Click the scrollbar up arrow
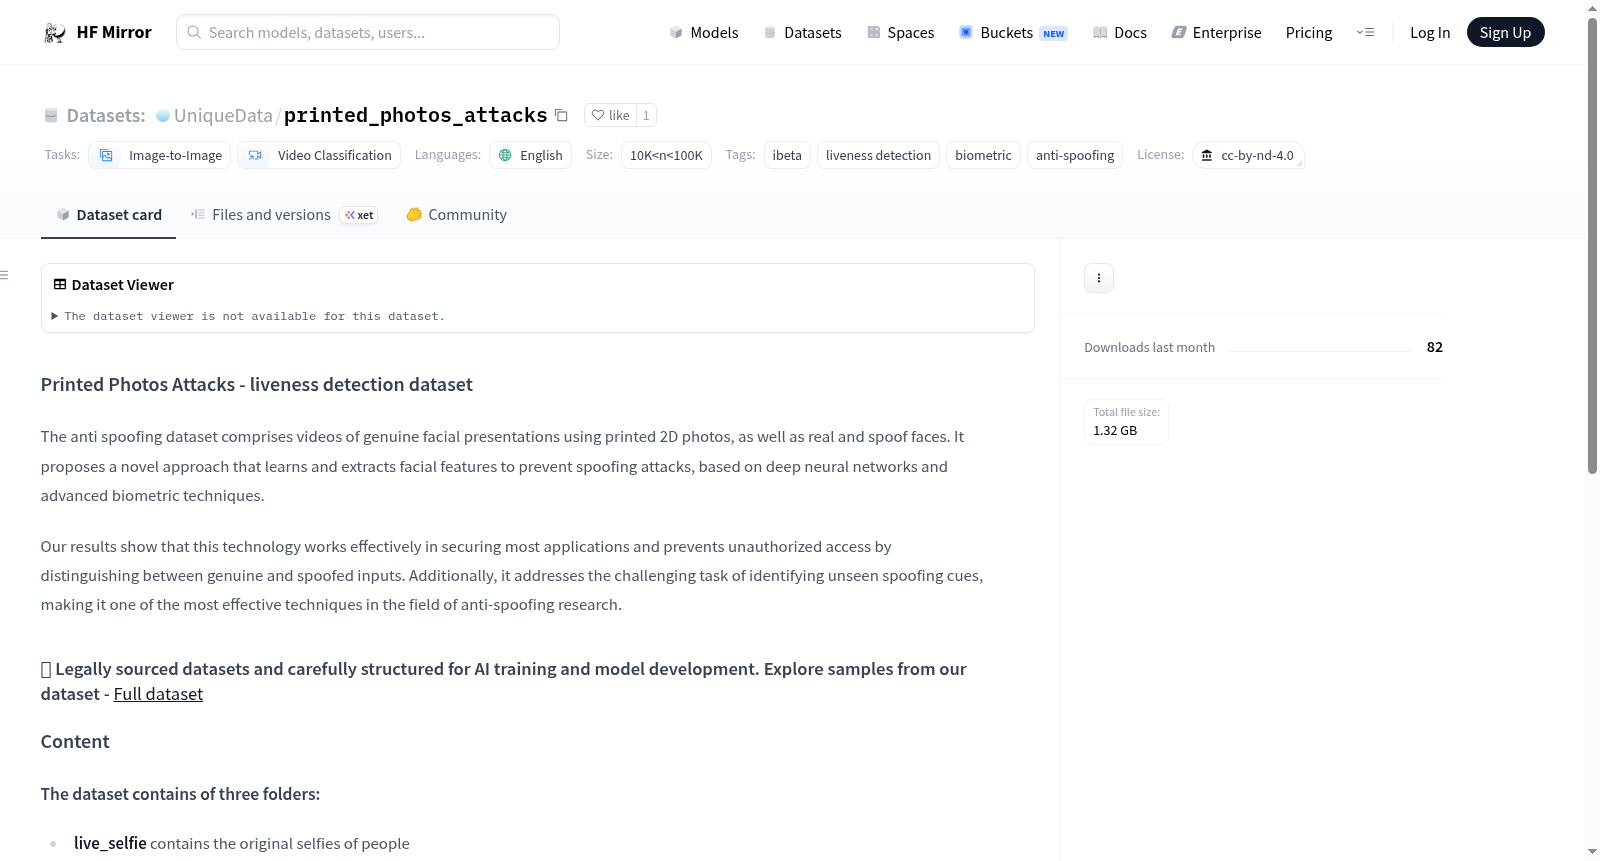This screenshot has height=861, width=1600. (1592, 8)
